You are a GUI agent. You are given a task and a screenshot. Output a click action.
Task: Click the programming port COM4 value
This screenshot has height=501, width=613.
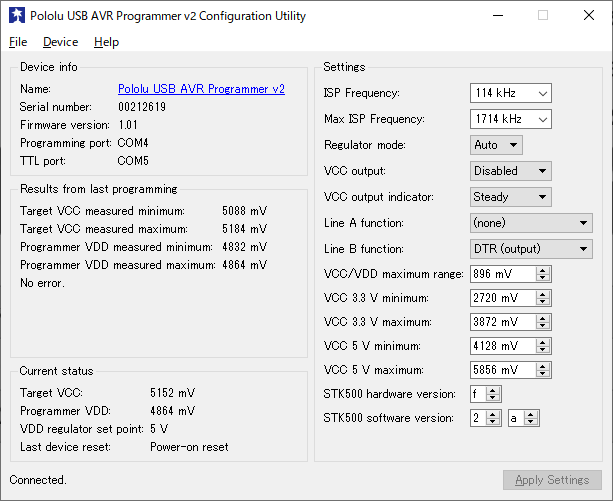point(133,143)
